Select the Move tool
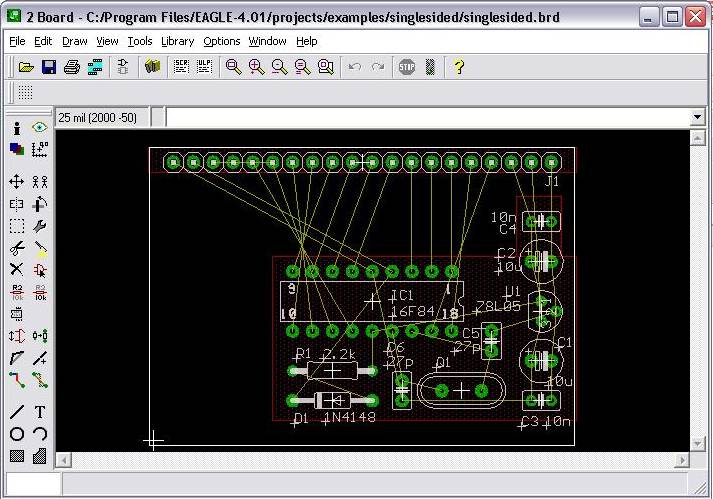 (x=17, y=182)
